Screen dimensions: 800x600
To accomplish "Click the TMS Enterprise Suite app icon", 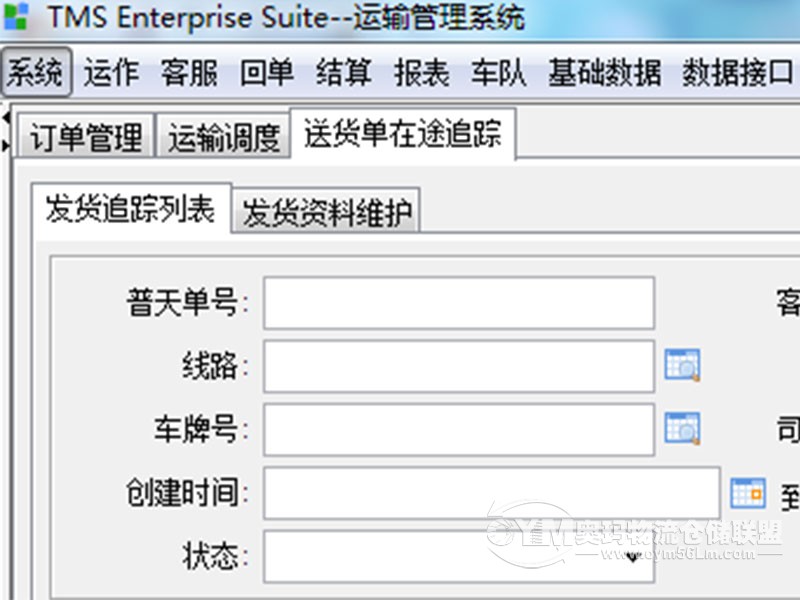I will click(15, 16).
